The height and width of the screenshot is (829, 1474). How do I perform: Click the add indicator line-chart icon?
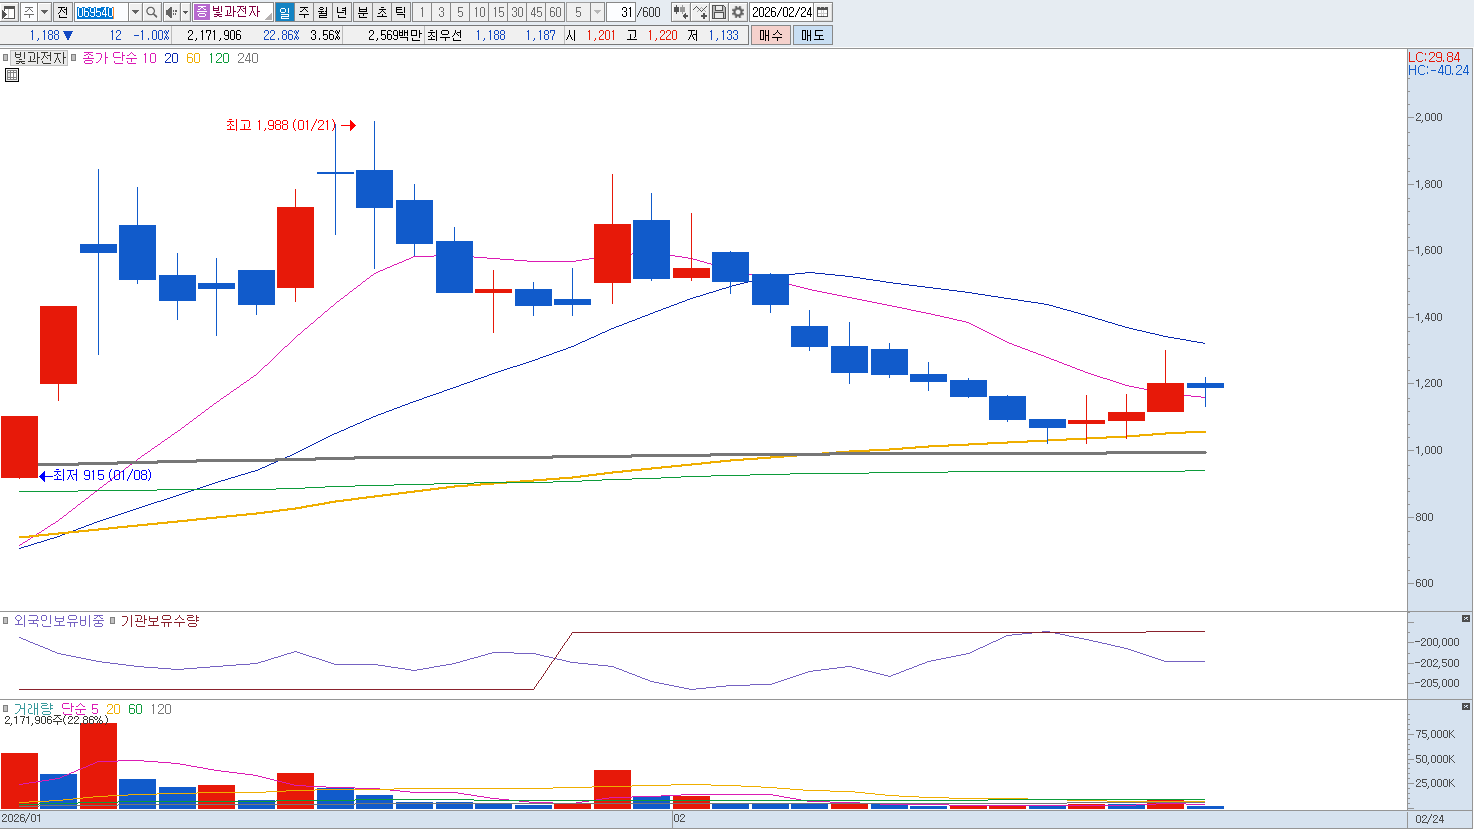(x=700, y=12)
